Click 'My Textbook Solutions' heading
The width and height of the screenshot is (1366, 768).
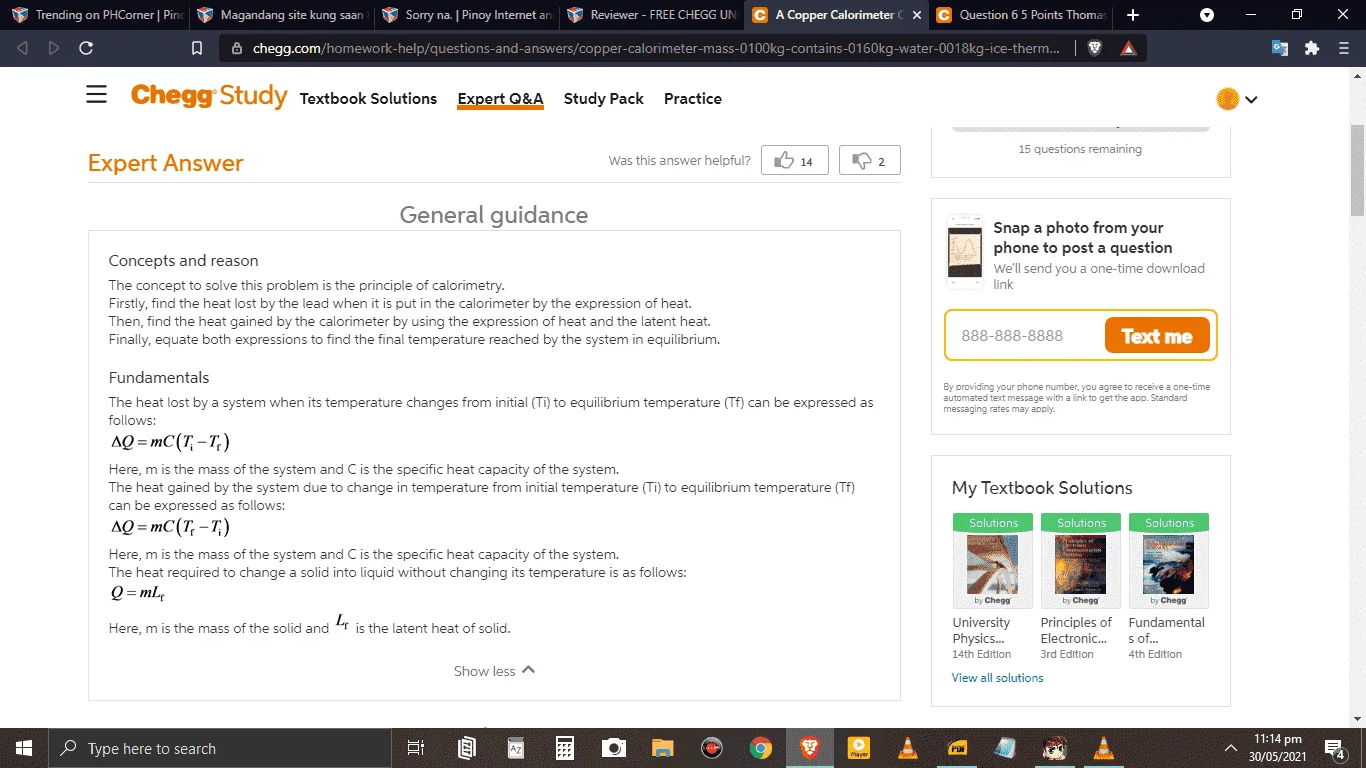tap(1042, 488)
